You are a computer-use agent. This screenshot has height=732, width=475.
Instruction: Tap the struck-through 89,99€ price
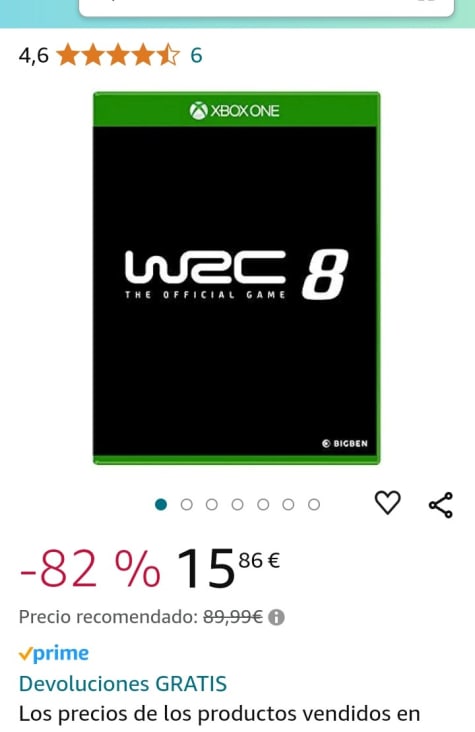click(x=233, y=617)
